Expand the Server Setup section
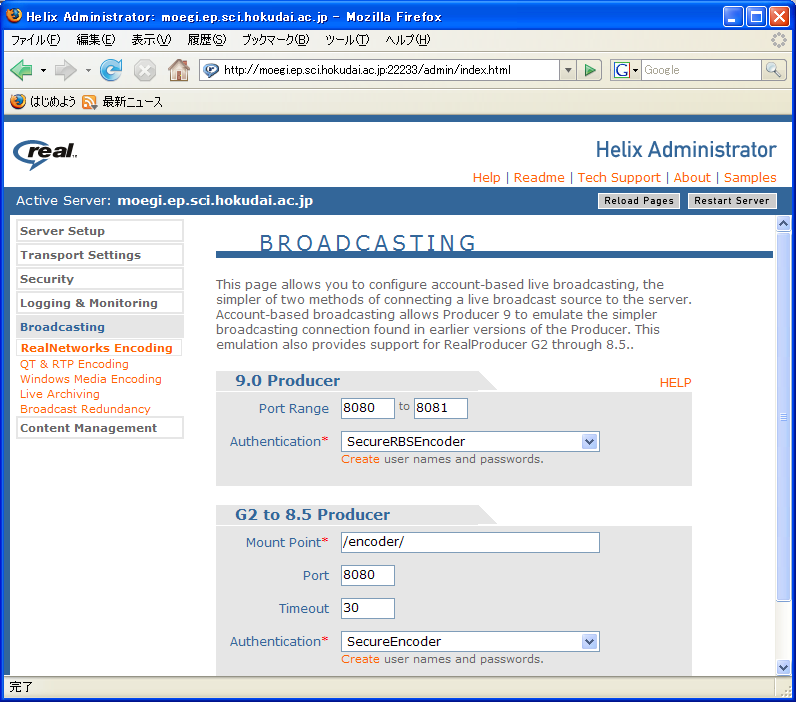The height and width of the screenshot is (702, 796). [100, 231]
